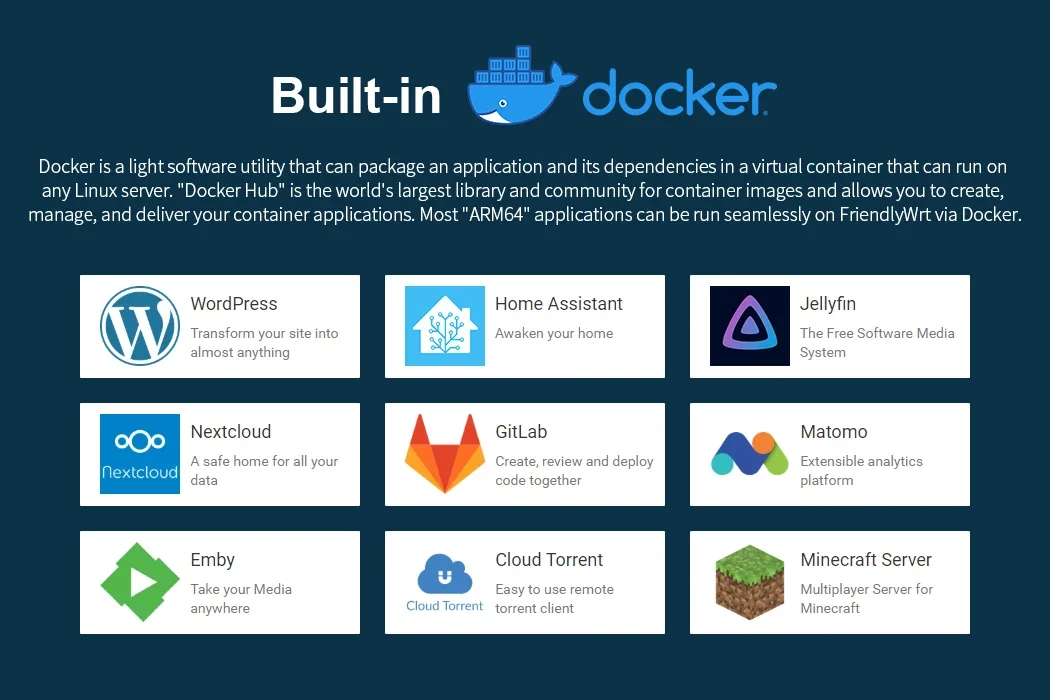This screenshot has width=1050, height=700.
Task: Open the Jellyfin title link
Action: (x=827, y=304)
